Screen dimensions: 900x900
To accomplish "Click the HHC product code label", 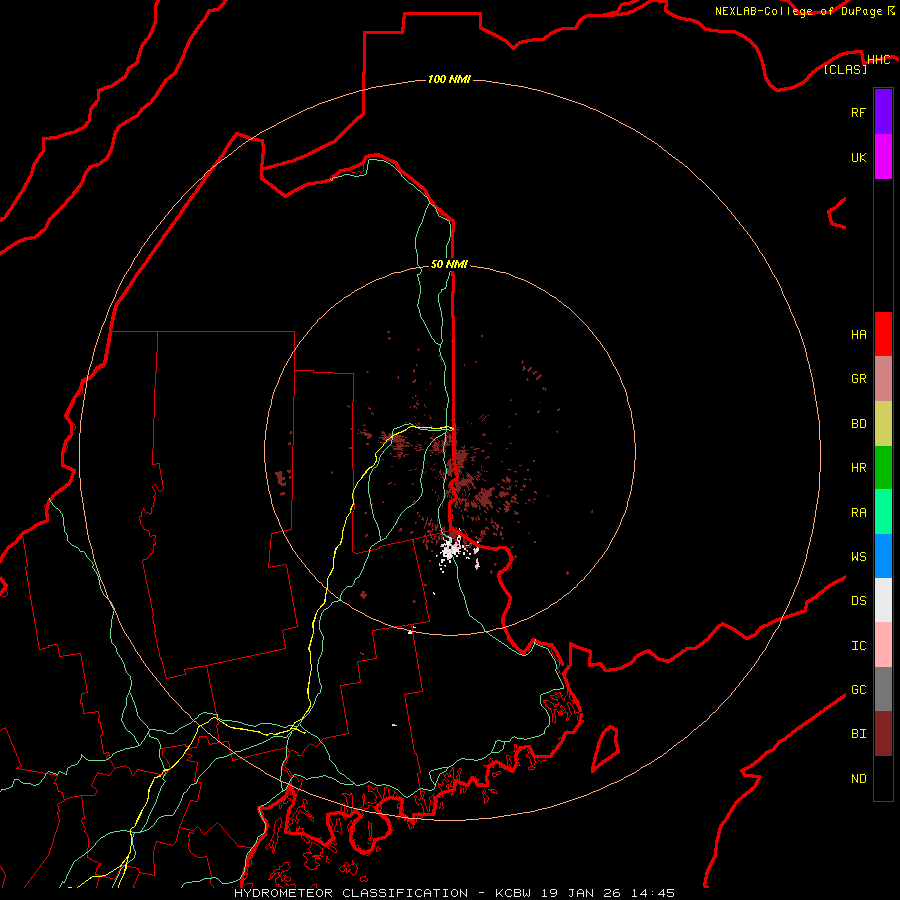I will pos(878,60).
